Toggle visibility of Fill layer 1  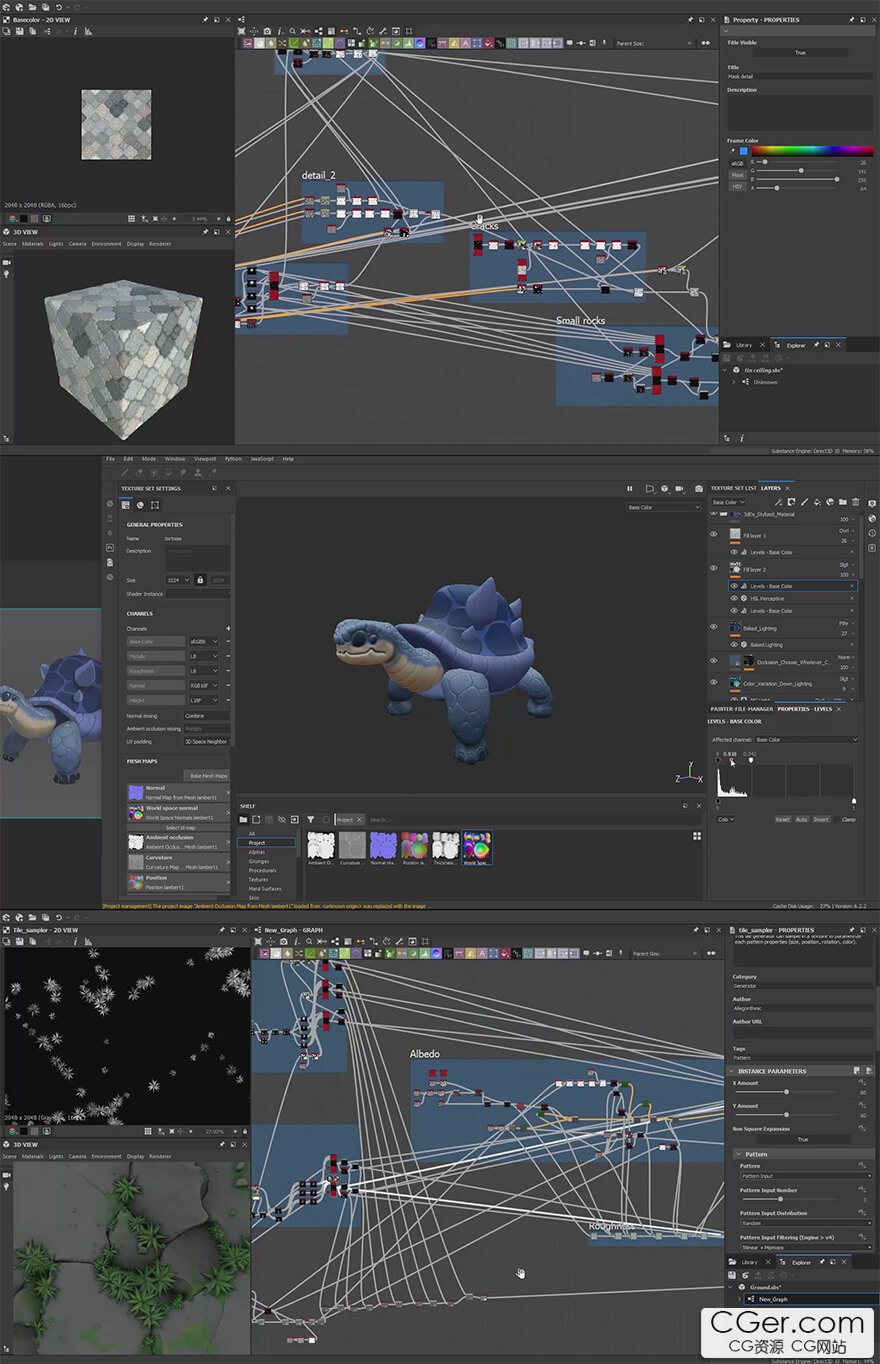(714, 535)
